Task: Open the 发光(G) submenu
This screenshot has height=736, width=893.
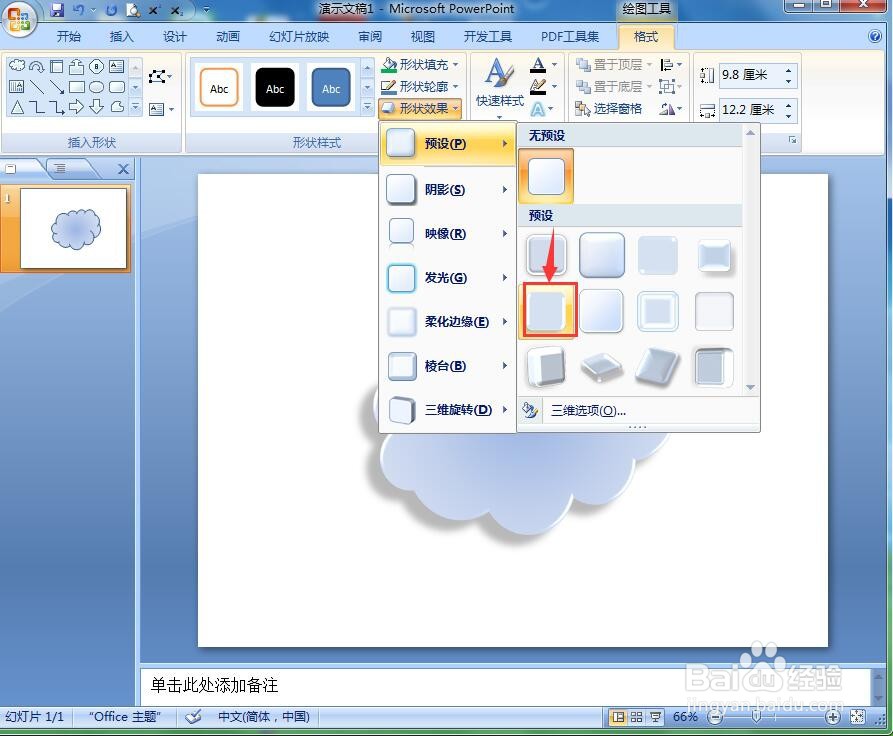Action: (x=448, y=277)
